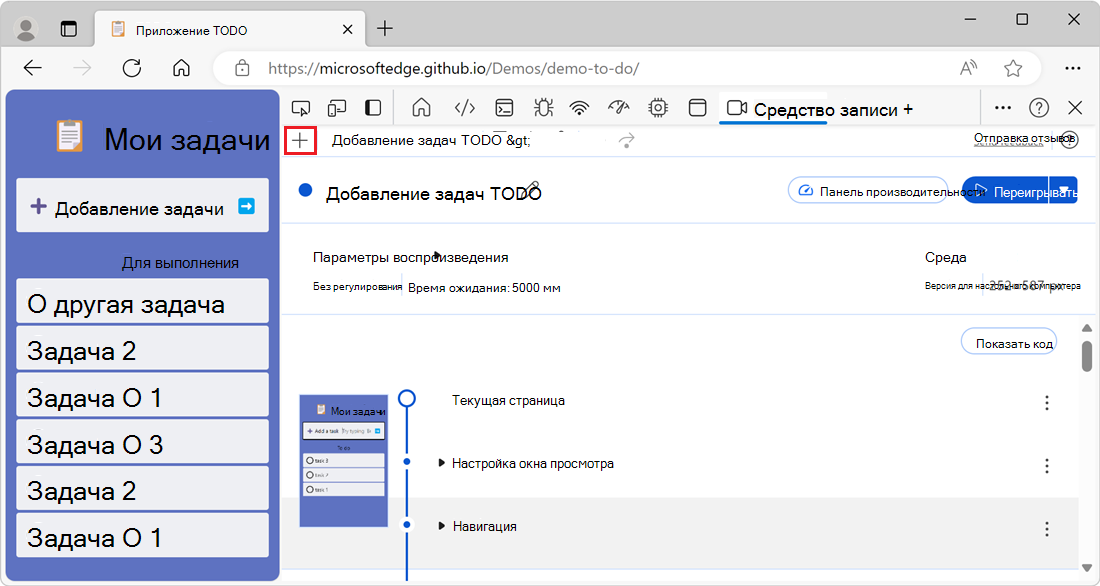Open the Performance gauge icon
This screenshot has height=586, width=1100.
pos(618,108)
